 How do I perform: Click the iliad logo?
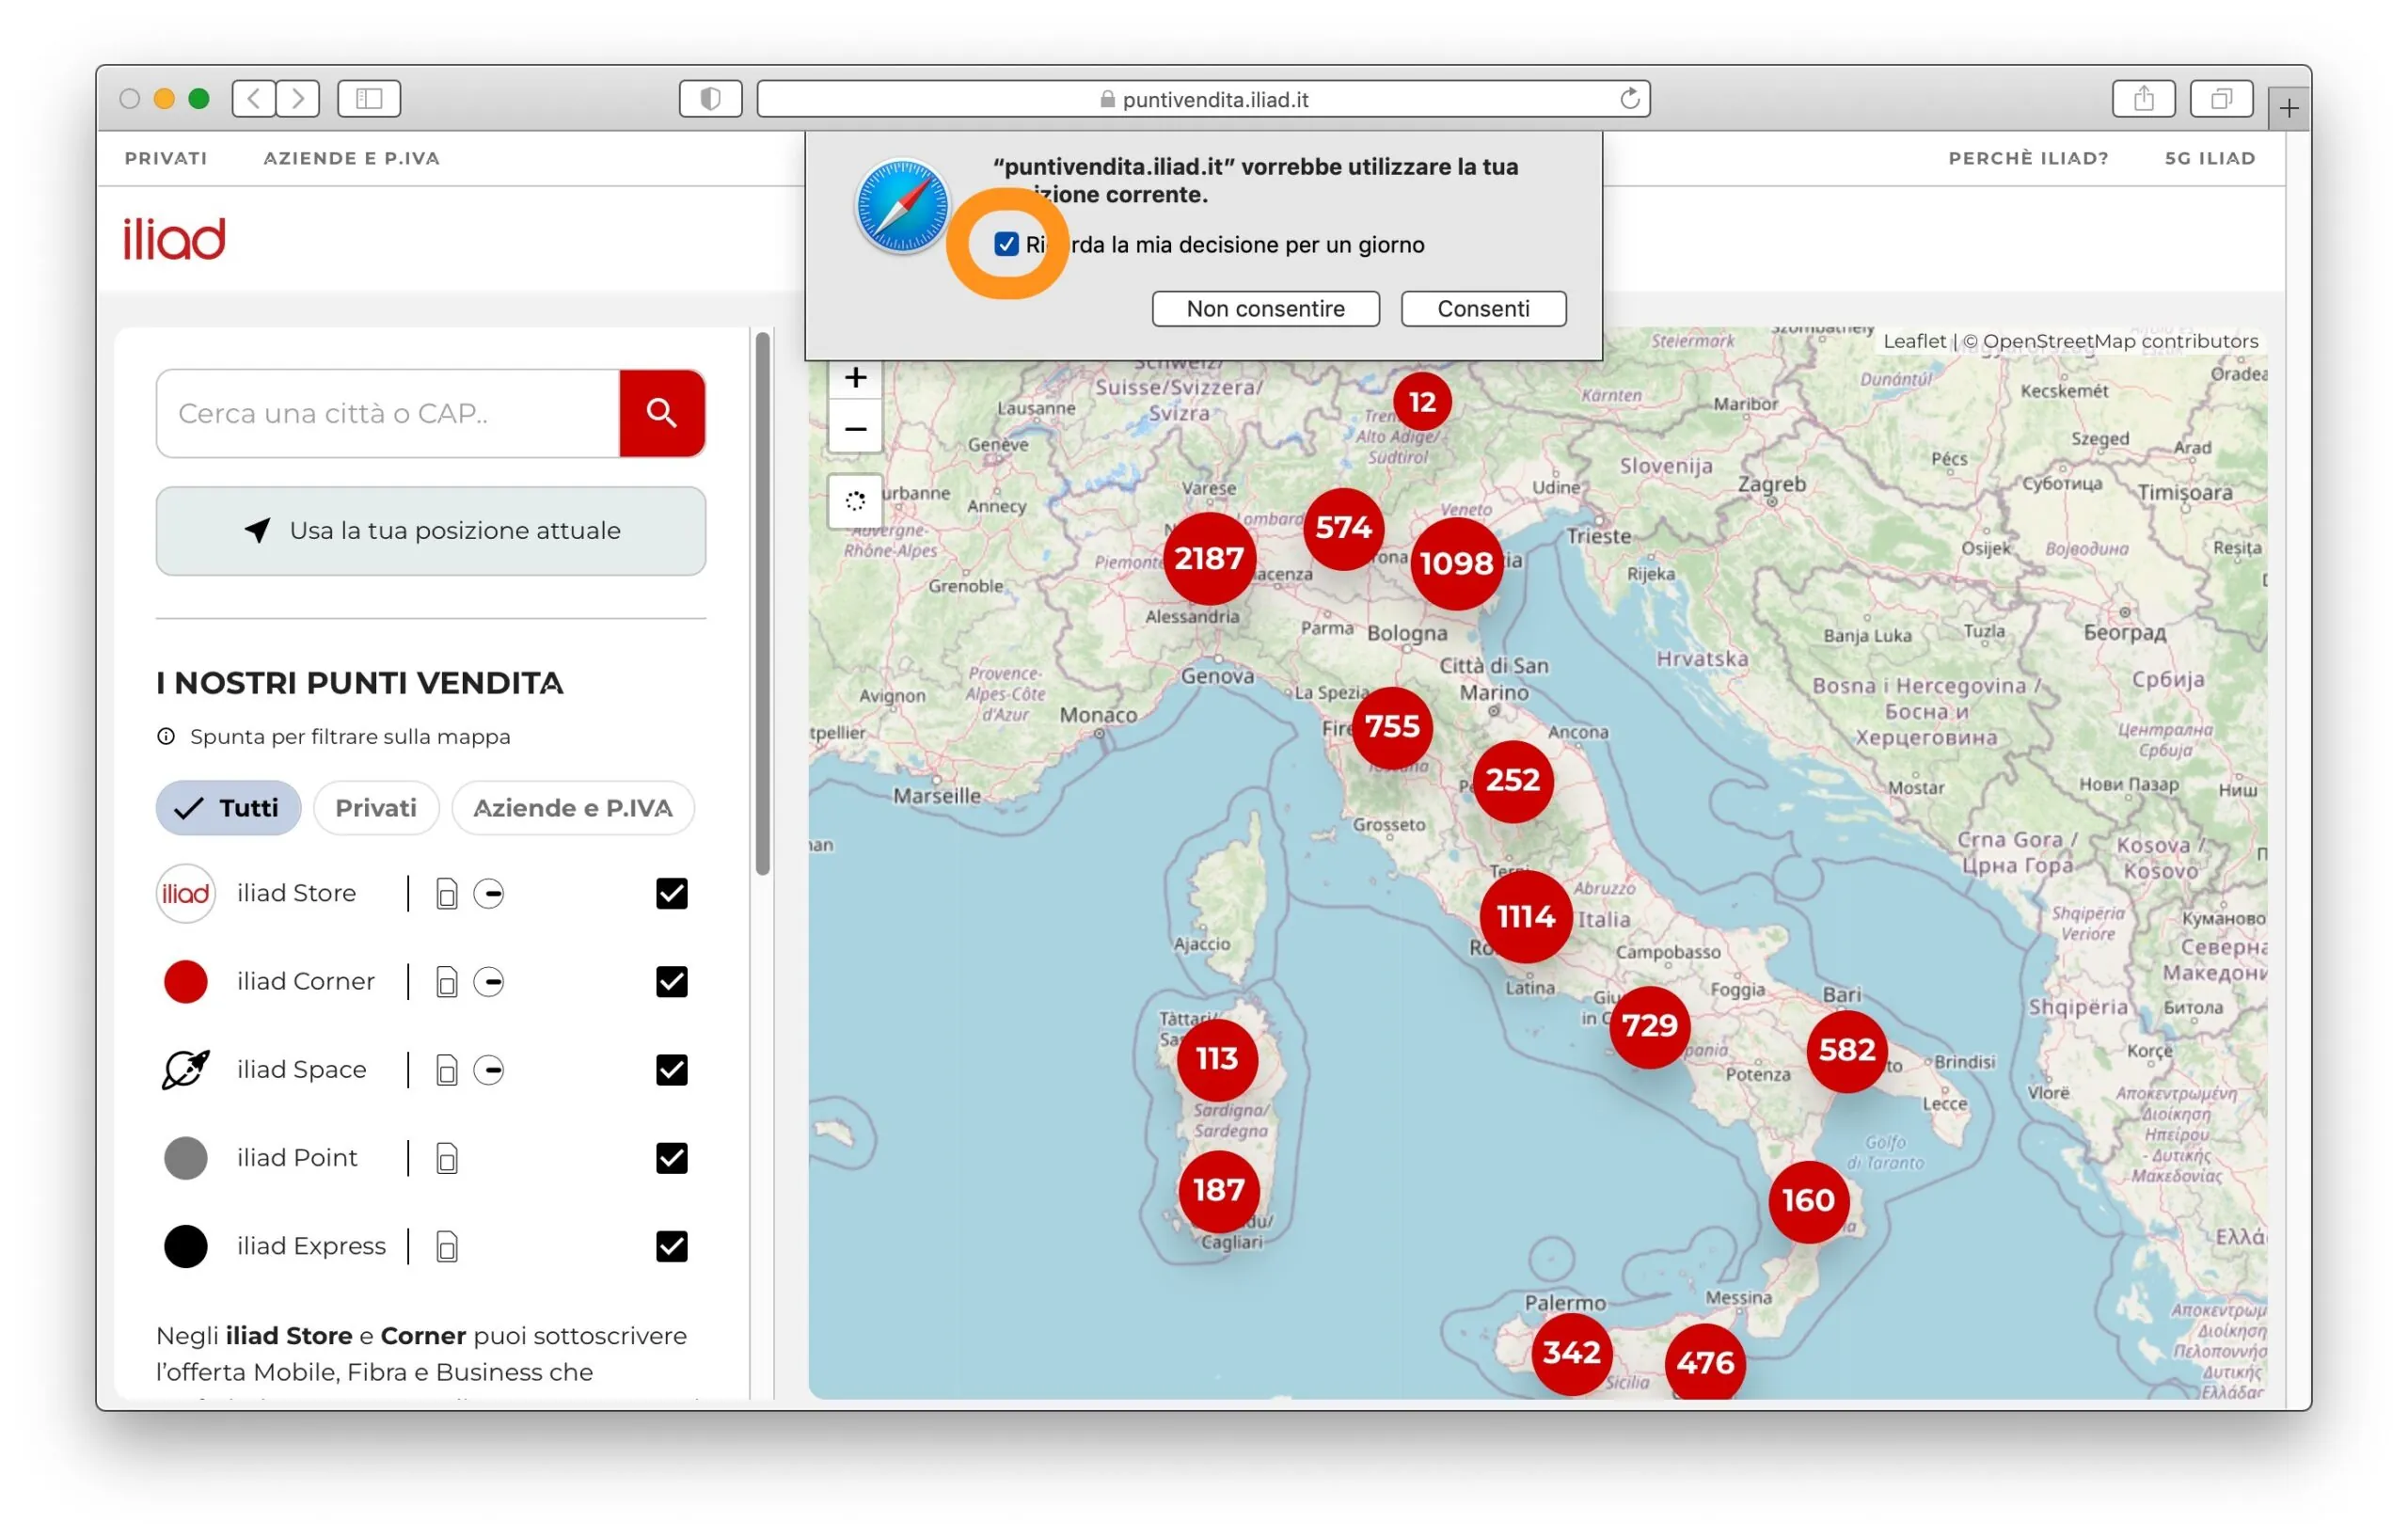[x=174, y=238]
